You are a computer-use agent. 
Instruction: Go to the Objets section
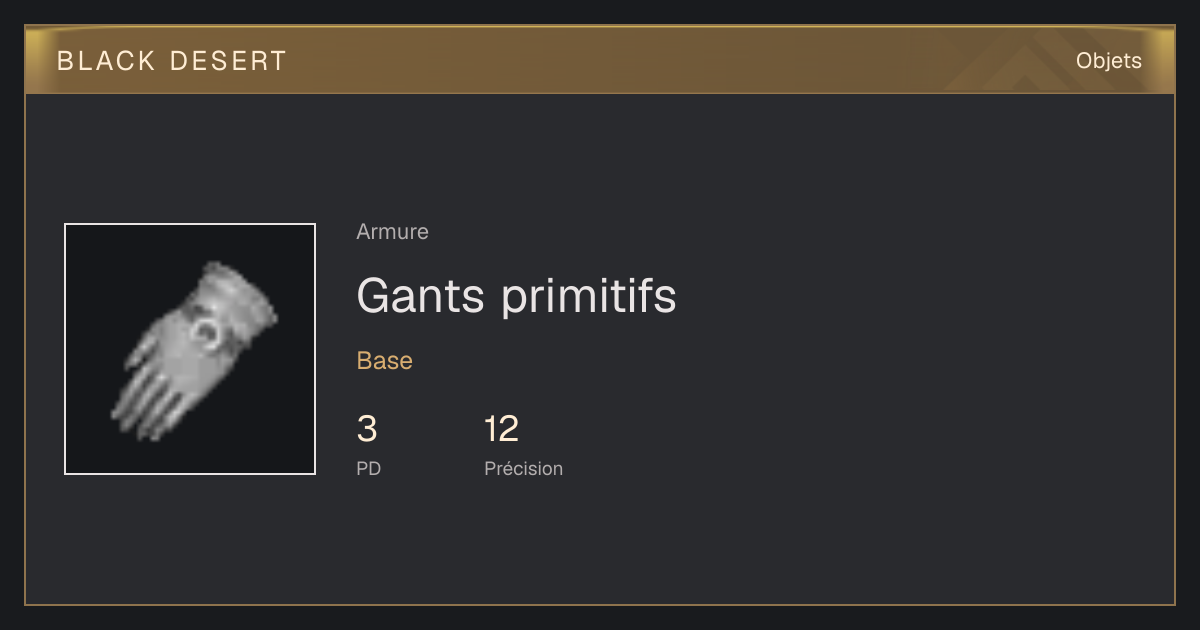(x=1108, y=61)
